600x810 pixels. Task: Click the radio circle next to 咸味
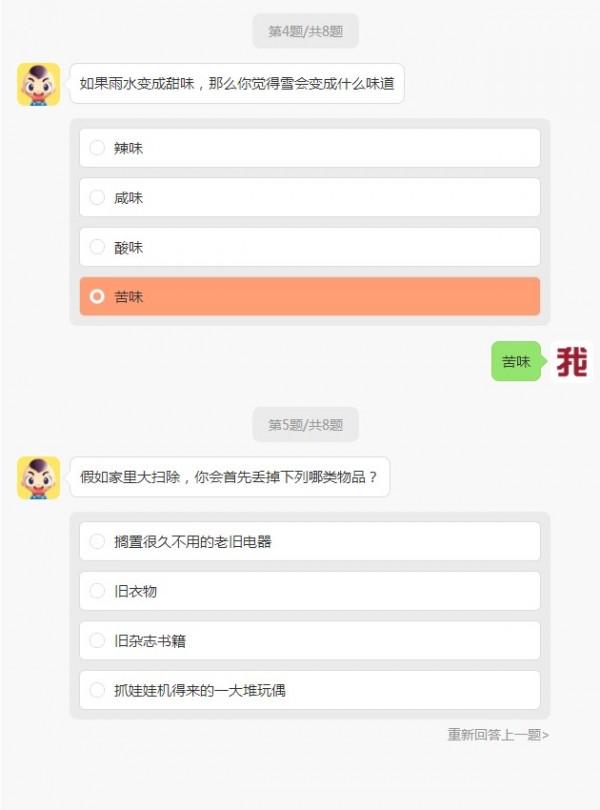click(x=97, y=197)
